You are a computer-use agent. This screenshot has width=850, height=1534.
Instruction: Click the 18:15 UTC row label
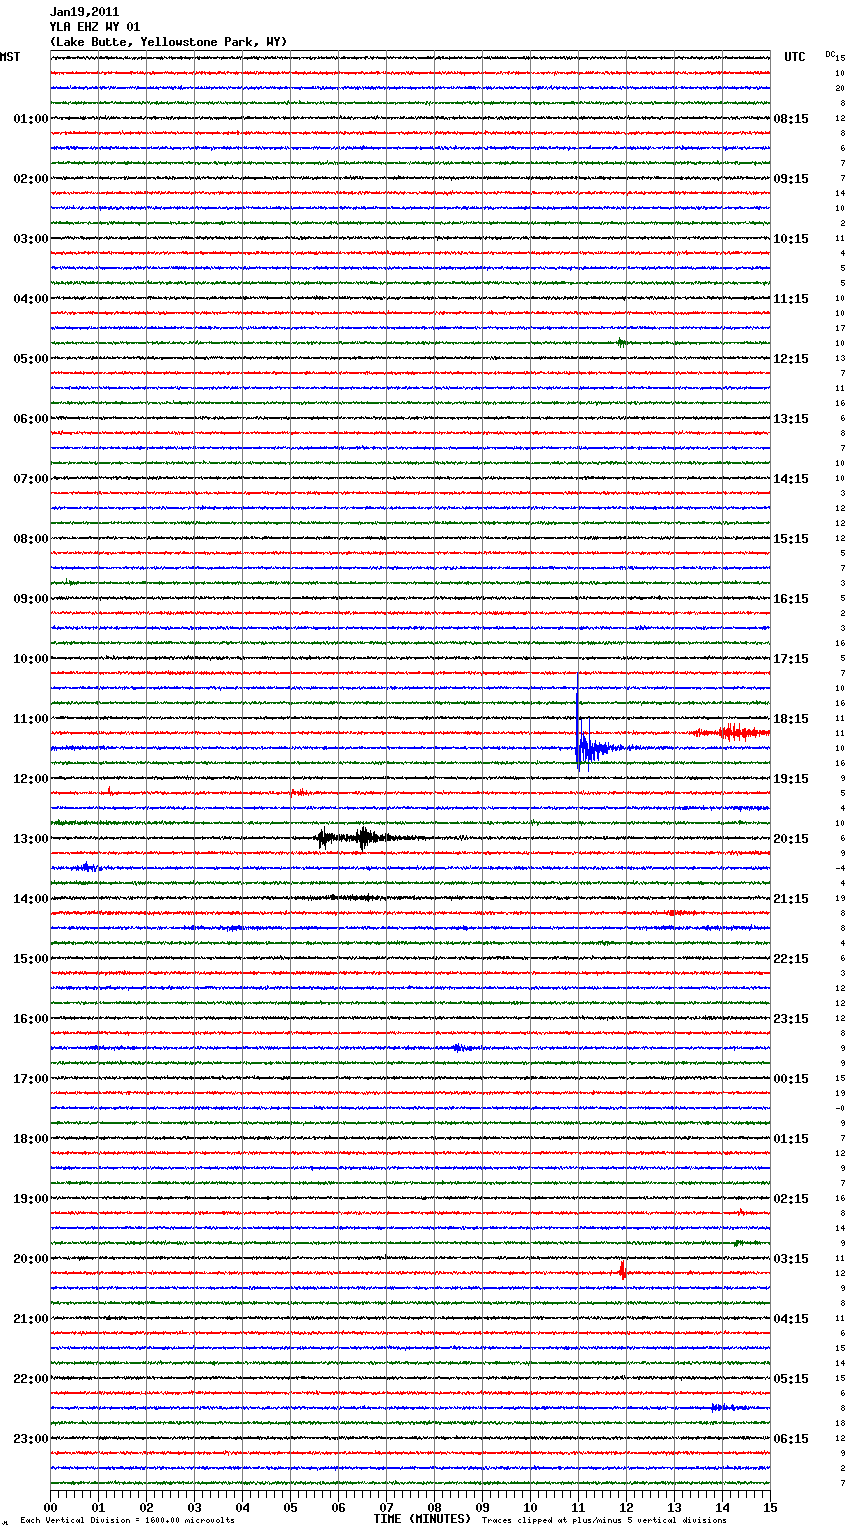(791, 719)
